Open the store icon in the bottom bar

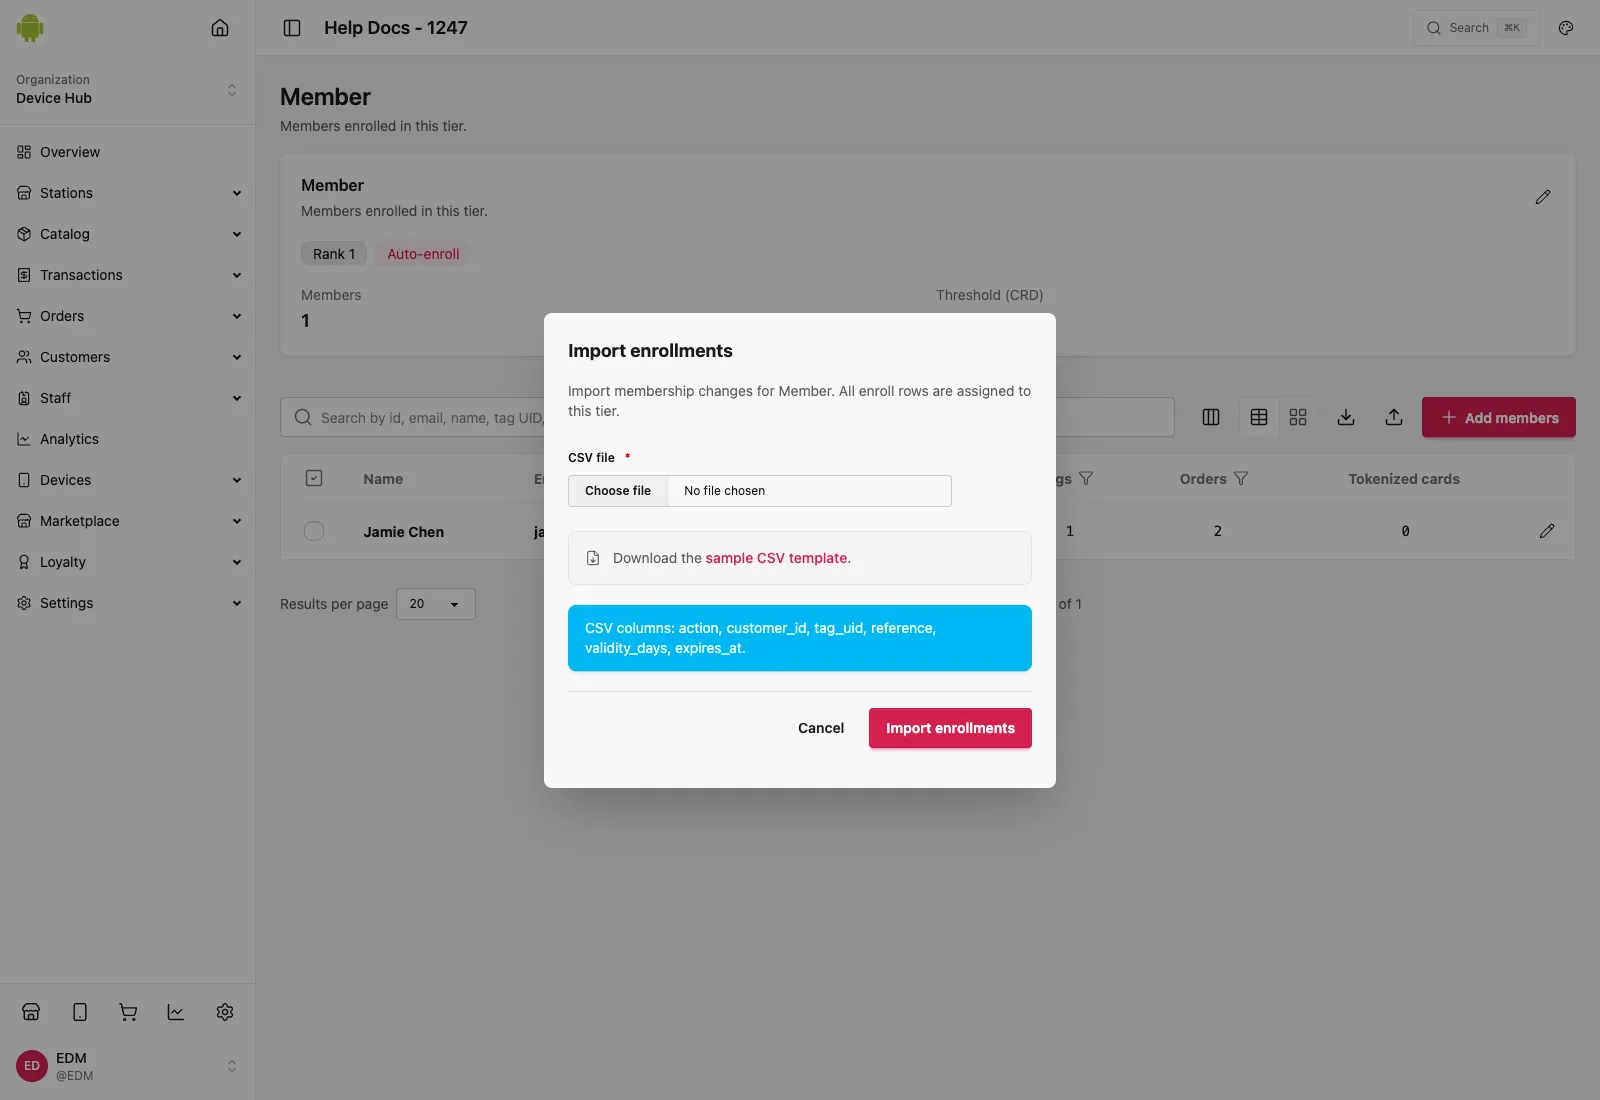31,1012
